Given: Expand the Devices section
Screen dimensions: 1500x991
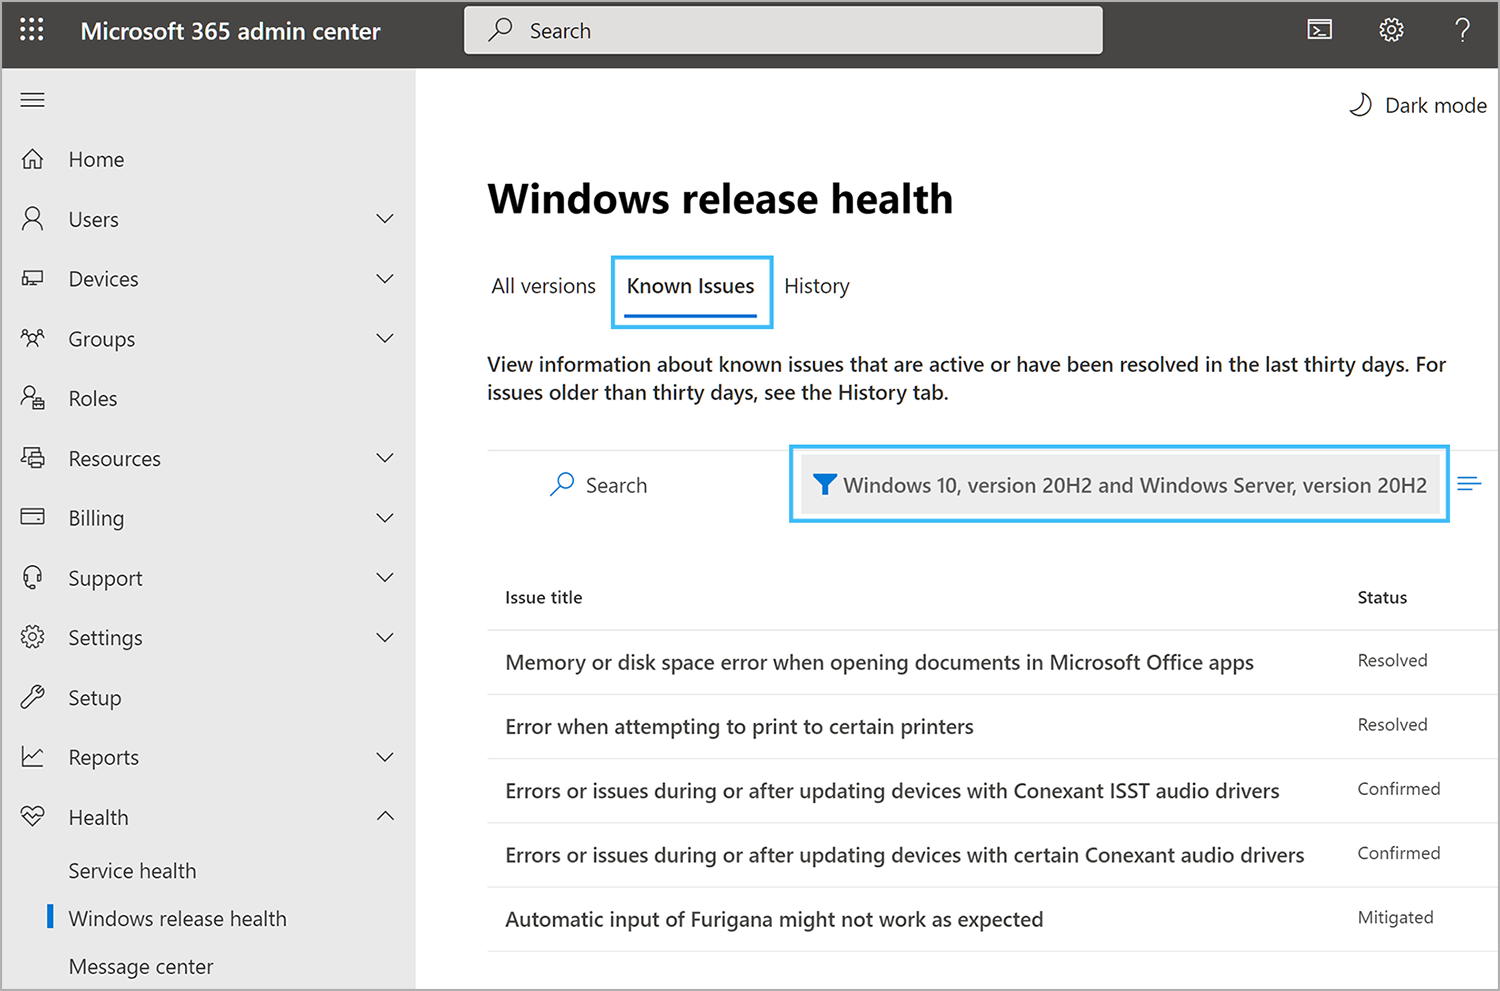Looking at the screenshot, I should [385, 278].
